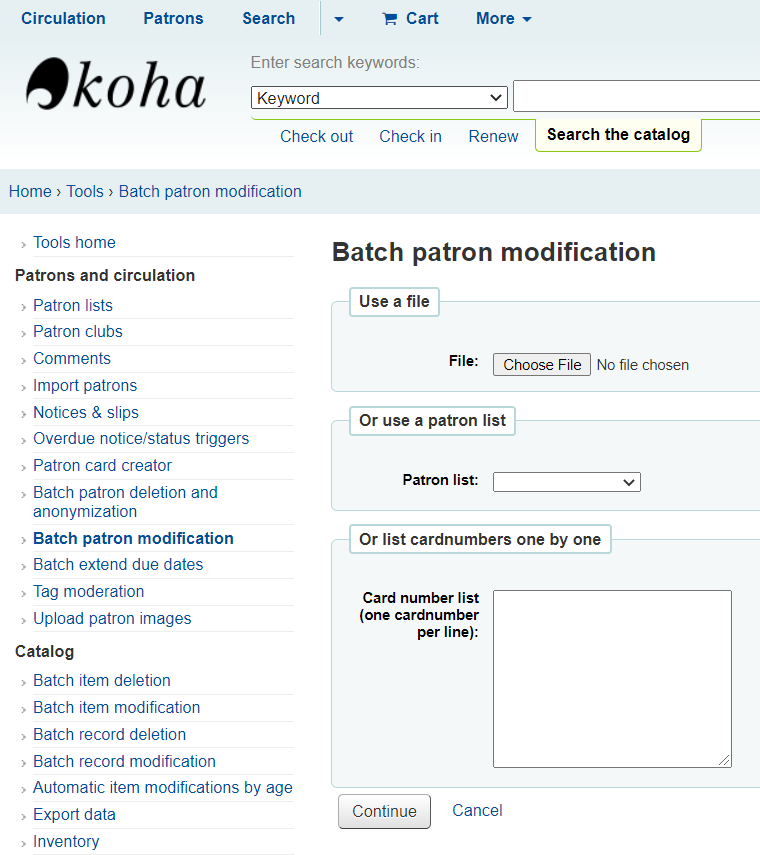Go to Tools in the breadcrumb
The width and height of the screenshot is (760, 855).
[85, 191]
